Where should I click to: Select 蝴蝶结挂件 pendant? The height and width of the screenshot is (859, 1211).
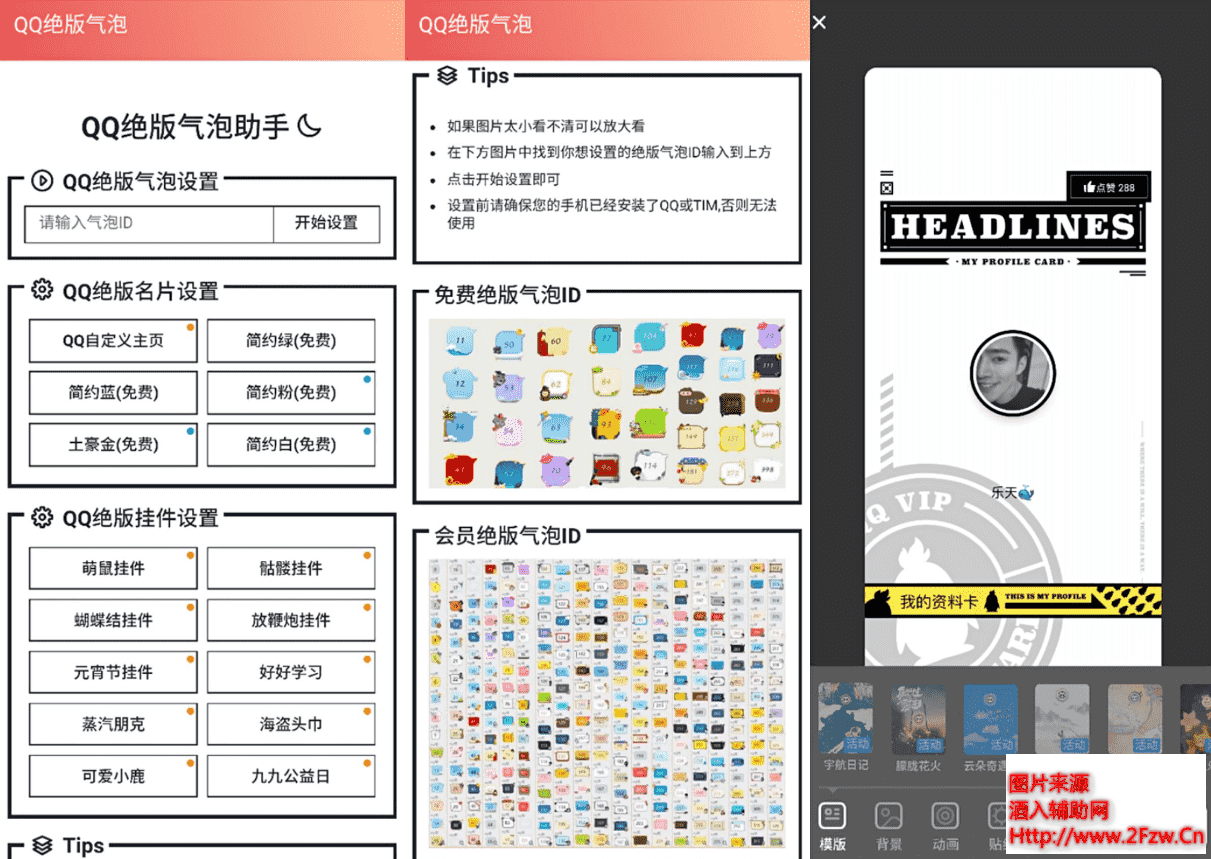(x=113, y=621)
